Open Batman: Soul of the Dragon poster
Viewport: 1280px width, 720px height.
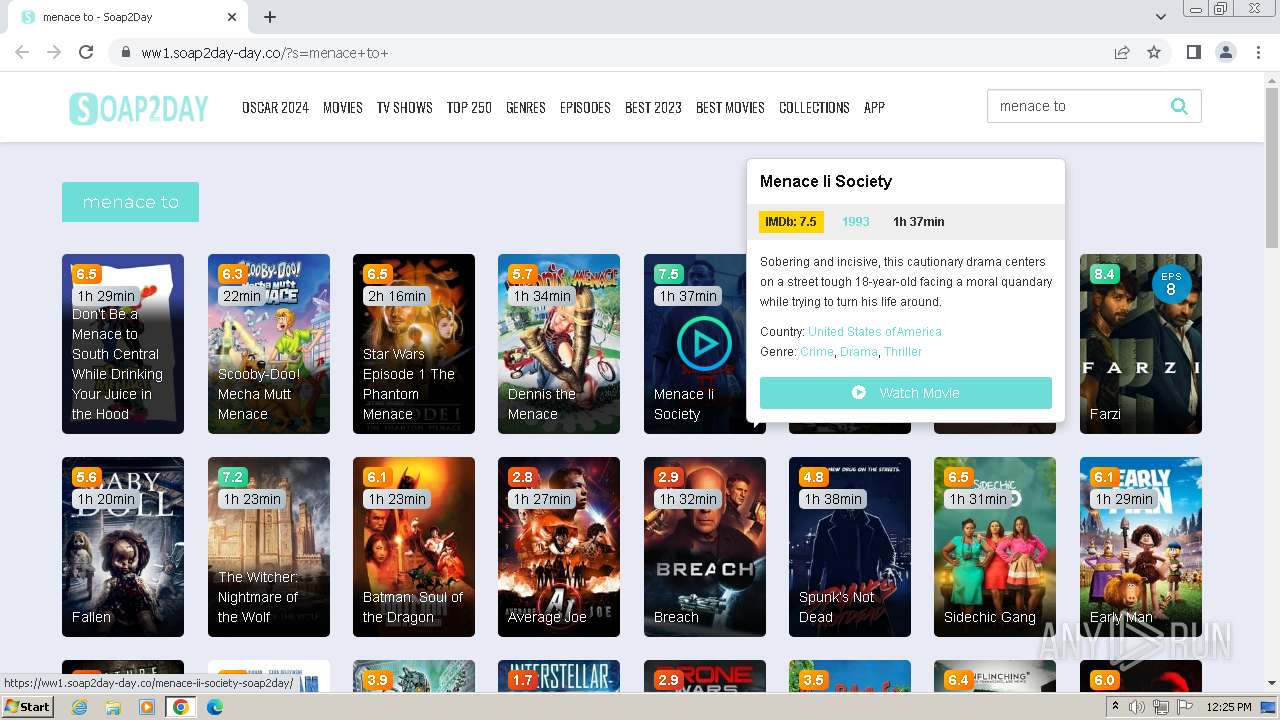click(414, 547)
